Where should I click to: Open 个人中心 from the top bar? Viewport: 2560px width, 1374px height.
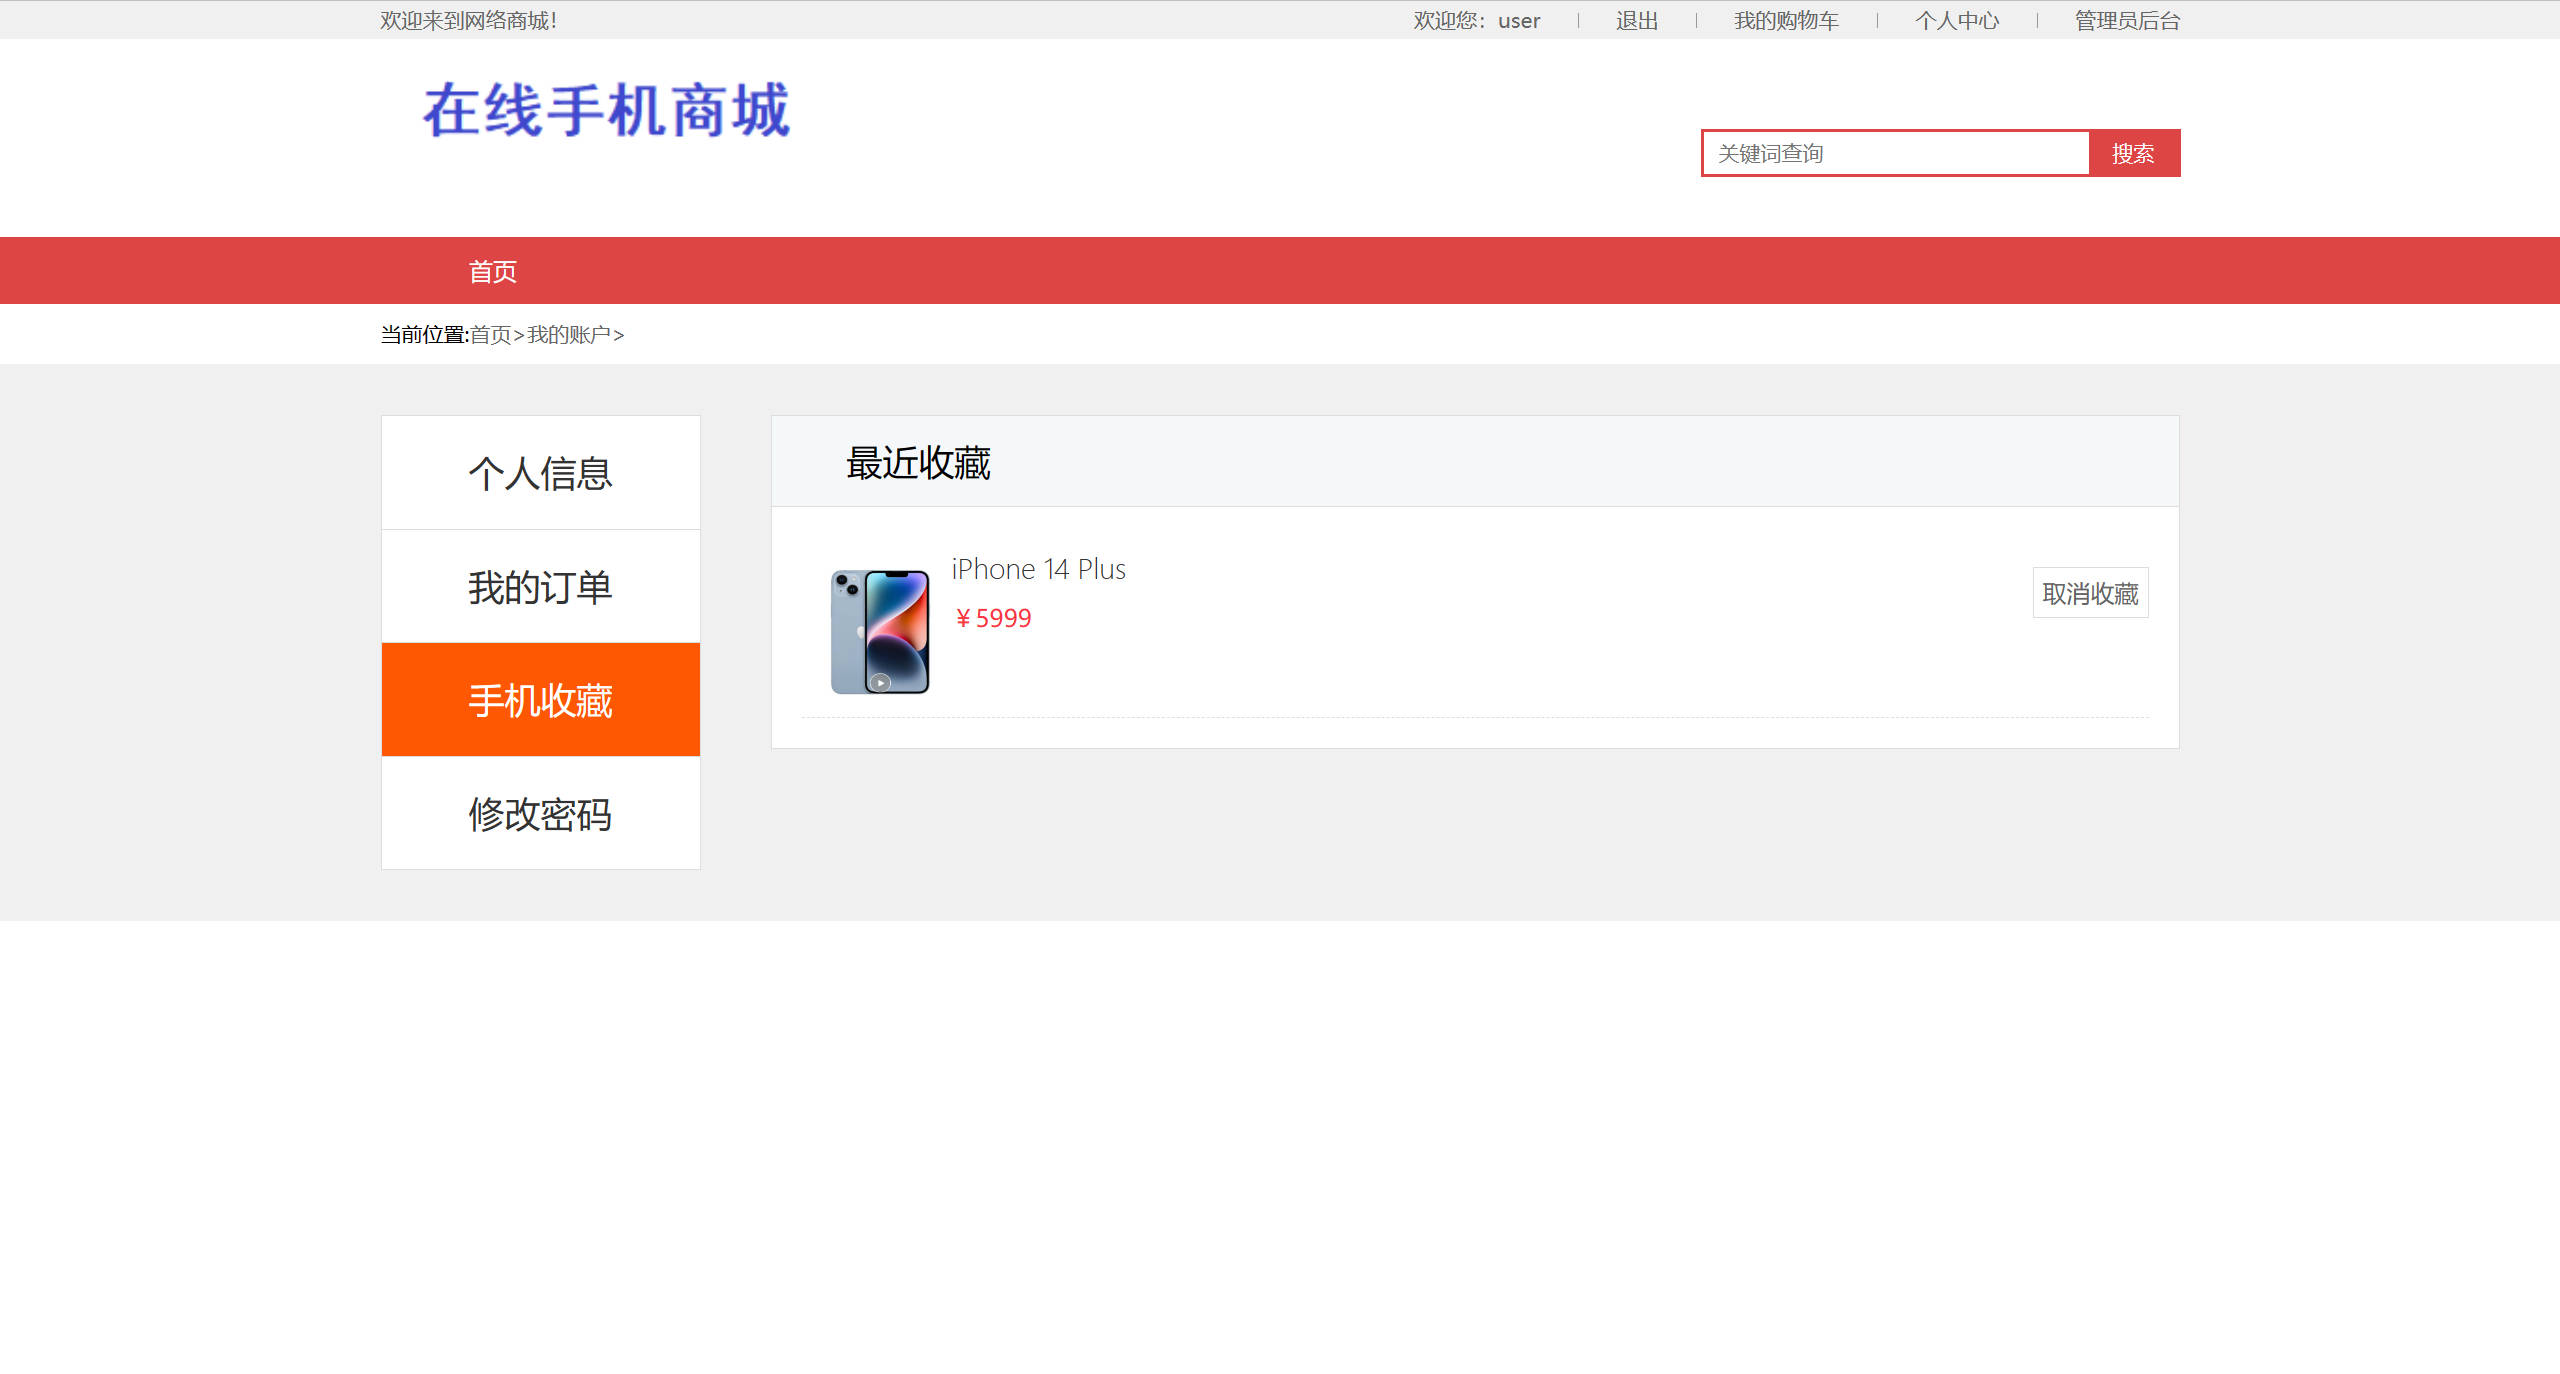click(x=1957, y=20)
